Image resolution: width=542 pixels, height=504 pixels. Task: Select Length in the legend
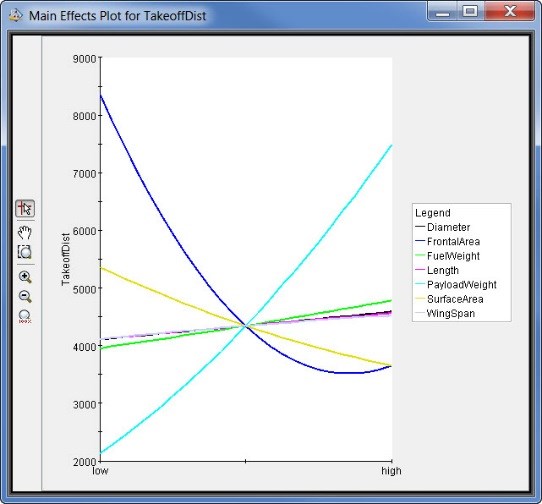coord(443,270)
